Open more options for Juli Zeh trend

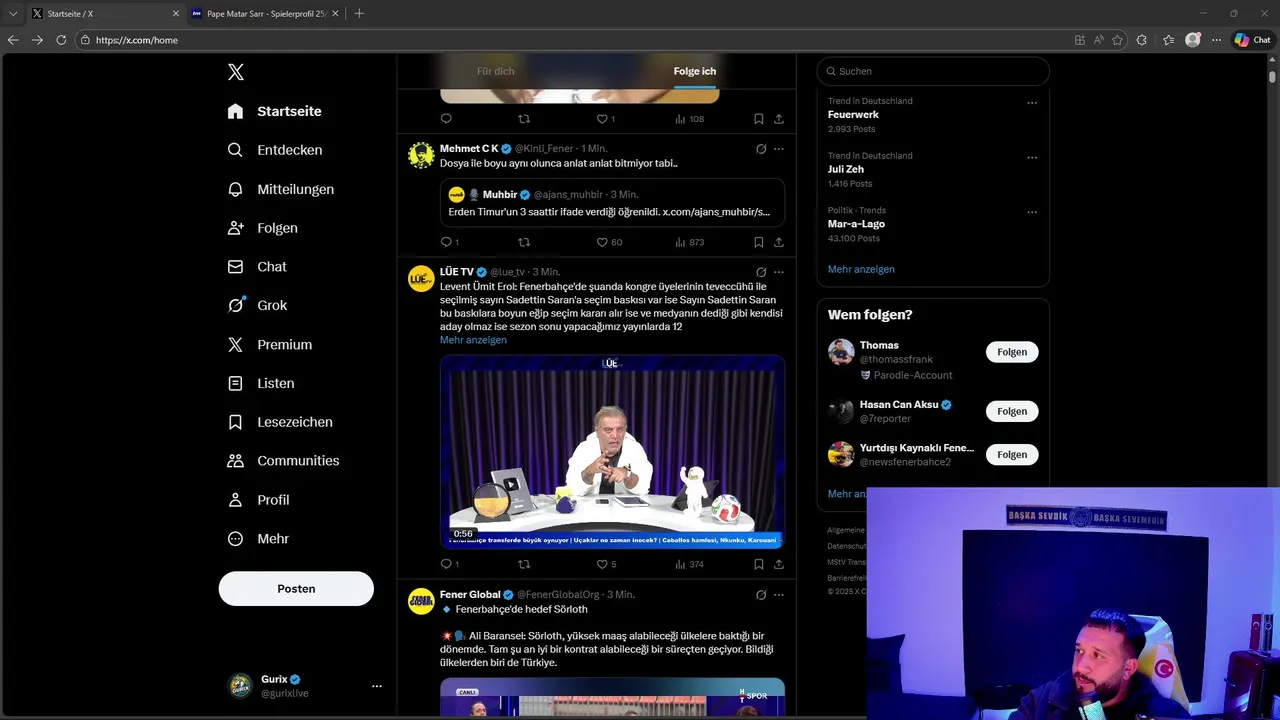coord(1032,157)
